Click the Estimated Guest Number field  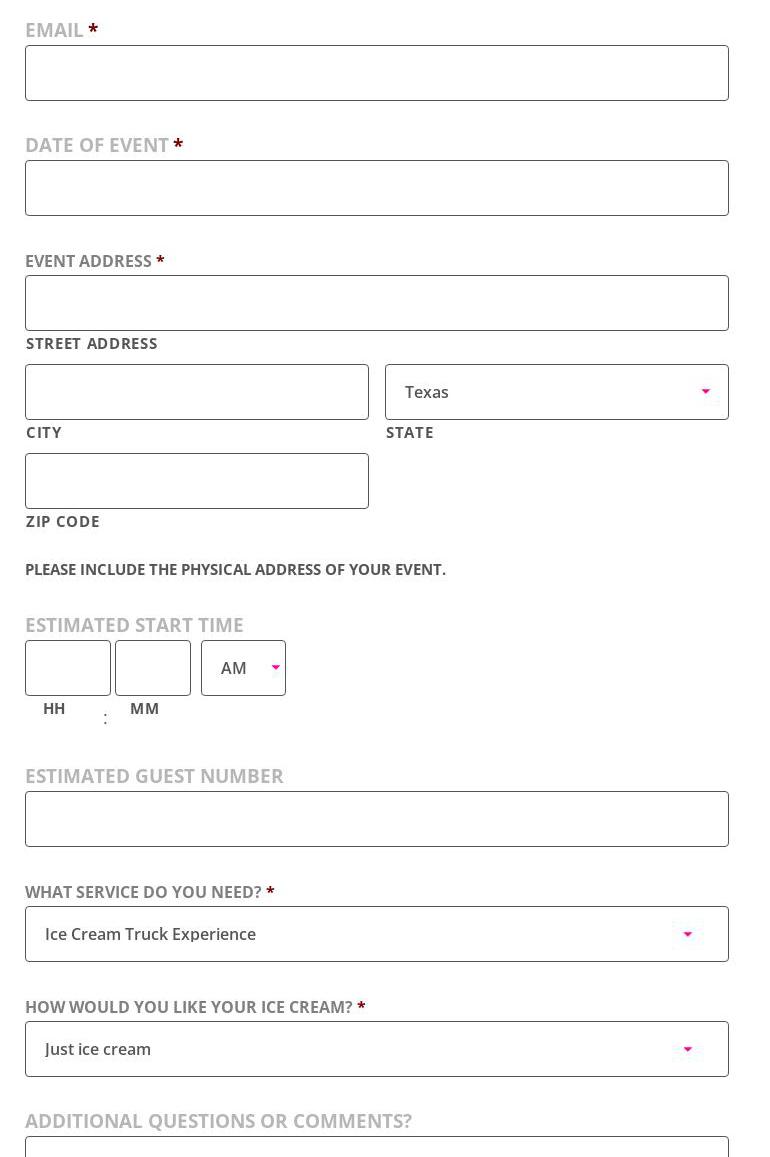376,819
